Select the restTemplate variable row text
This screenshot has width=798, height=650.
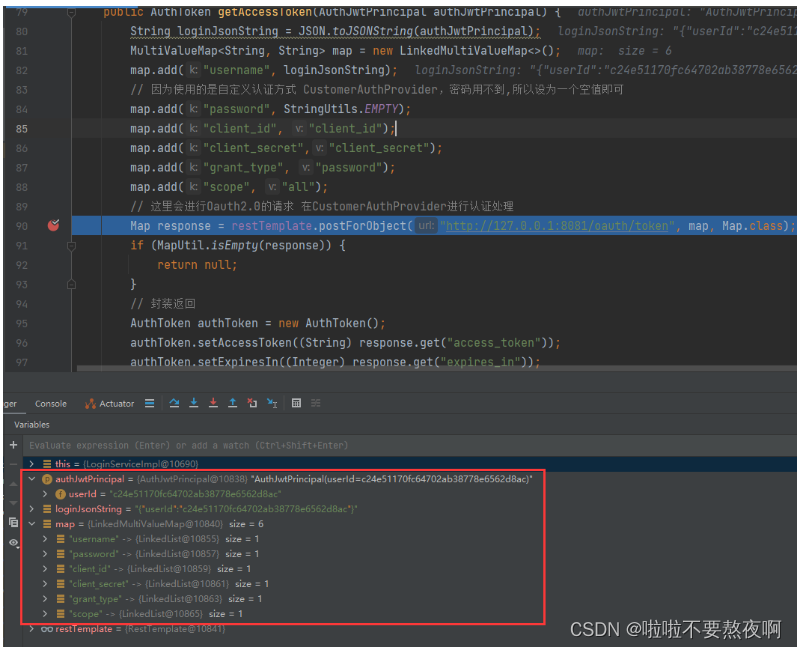140,629
